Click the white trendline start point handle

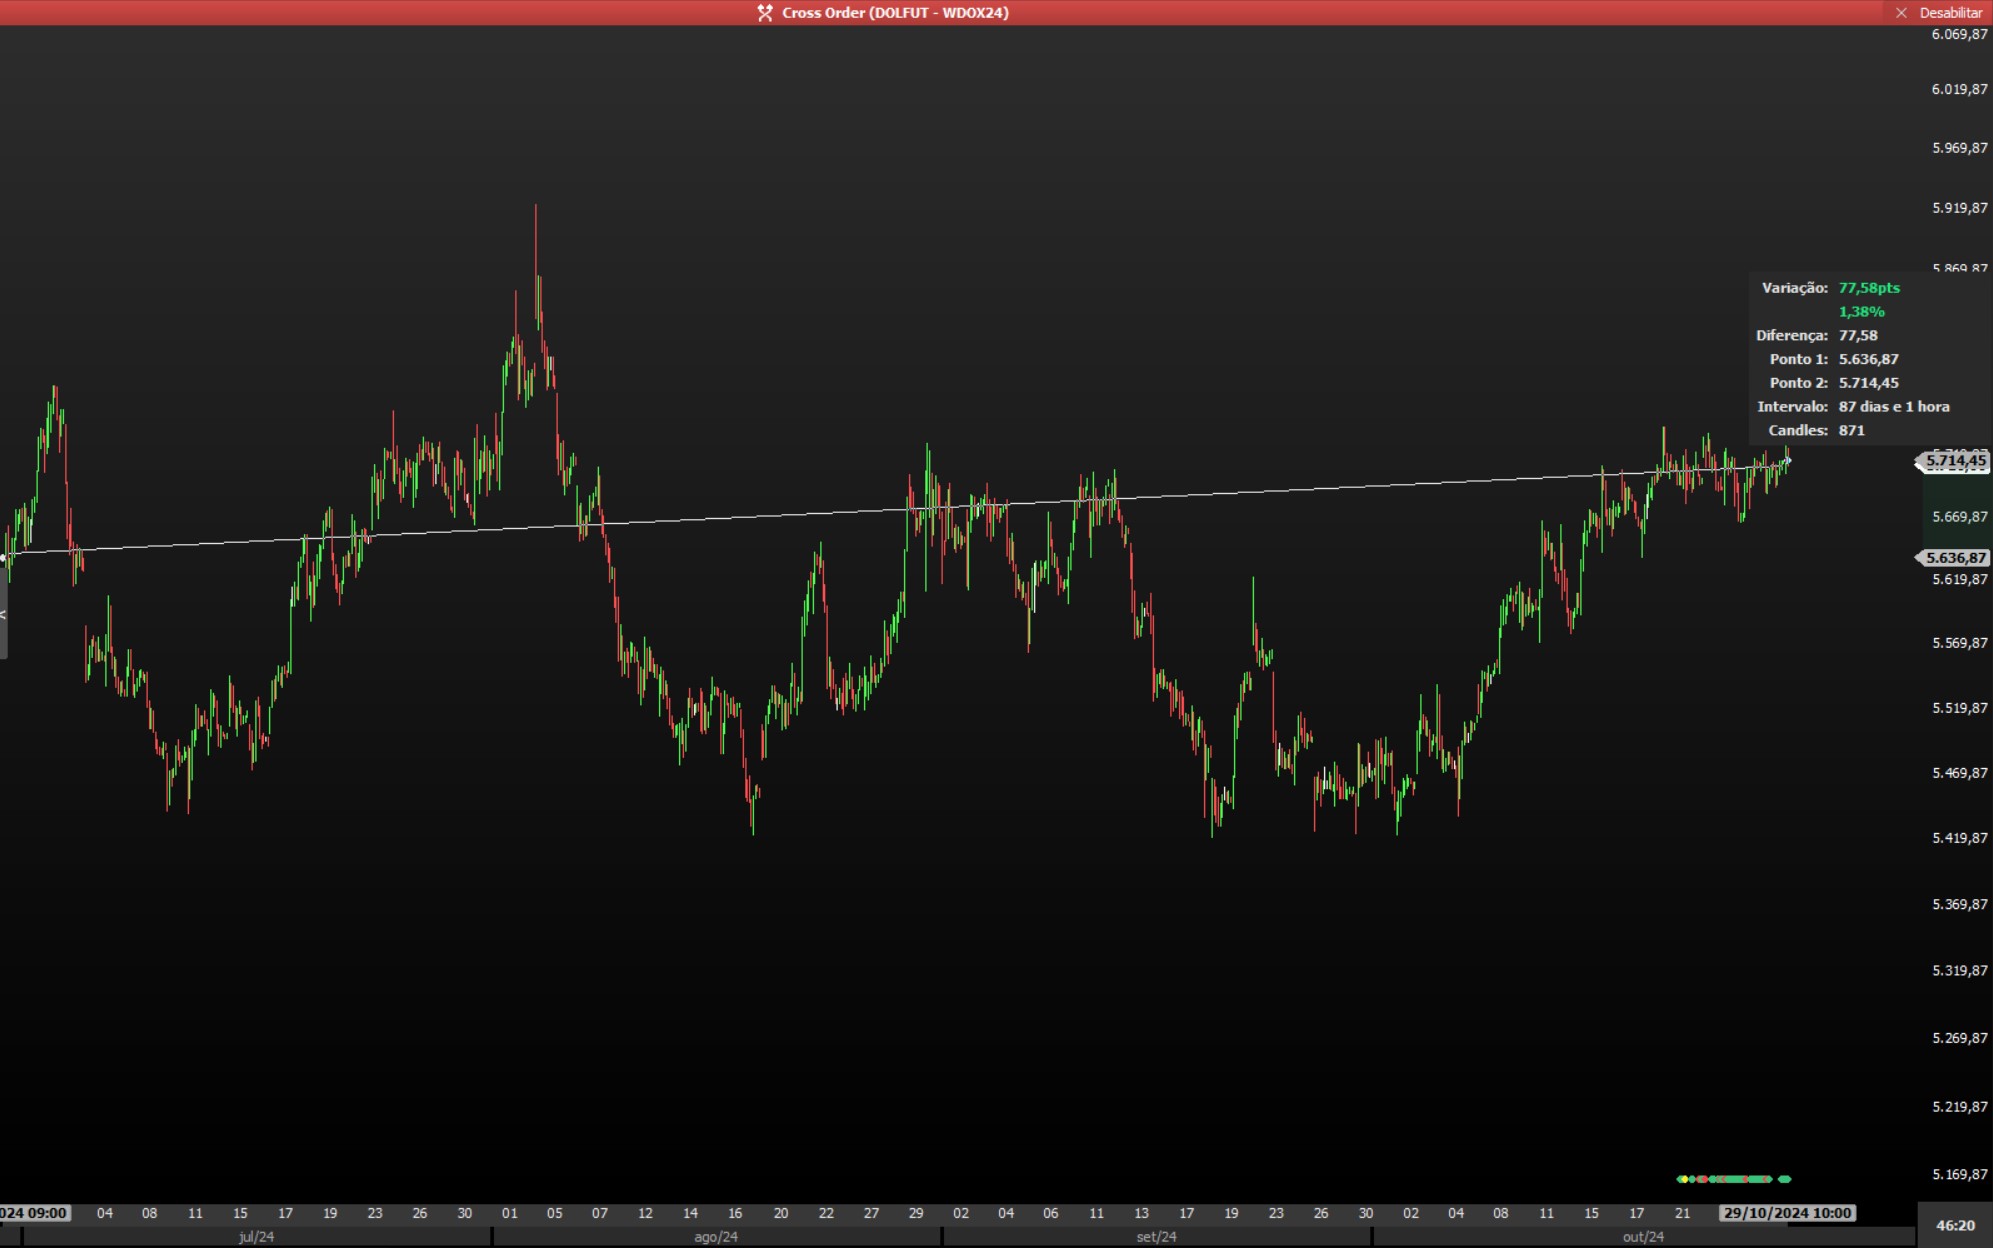click(x=4, y=556)
